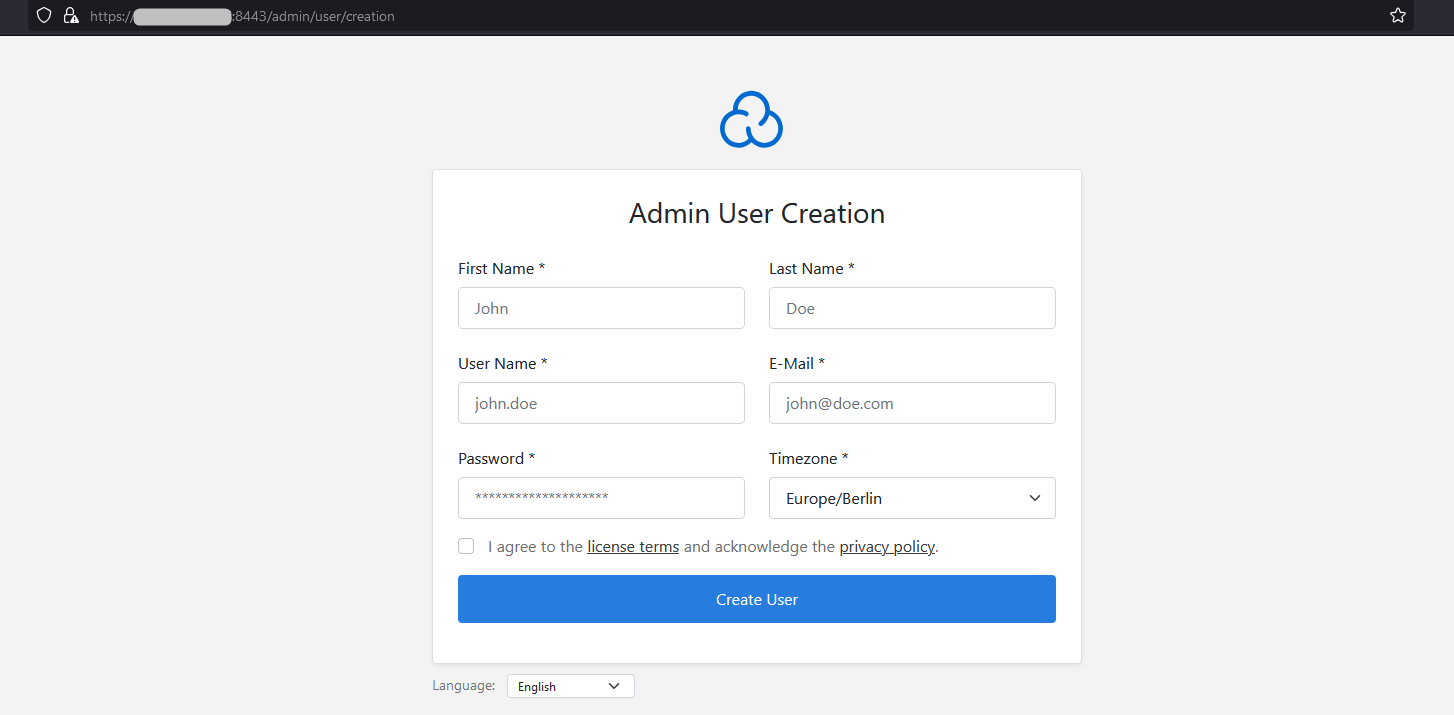The image size is (1454, 715).
Task: Click the Password field label
Action: click(x=496, y=459)
